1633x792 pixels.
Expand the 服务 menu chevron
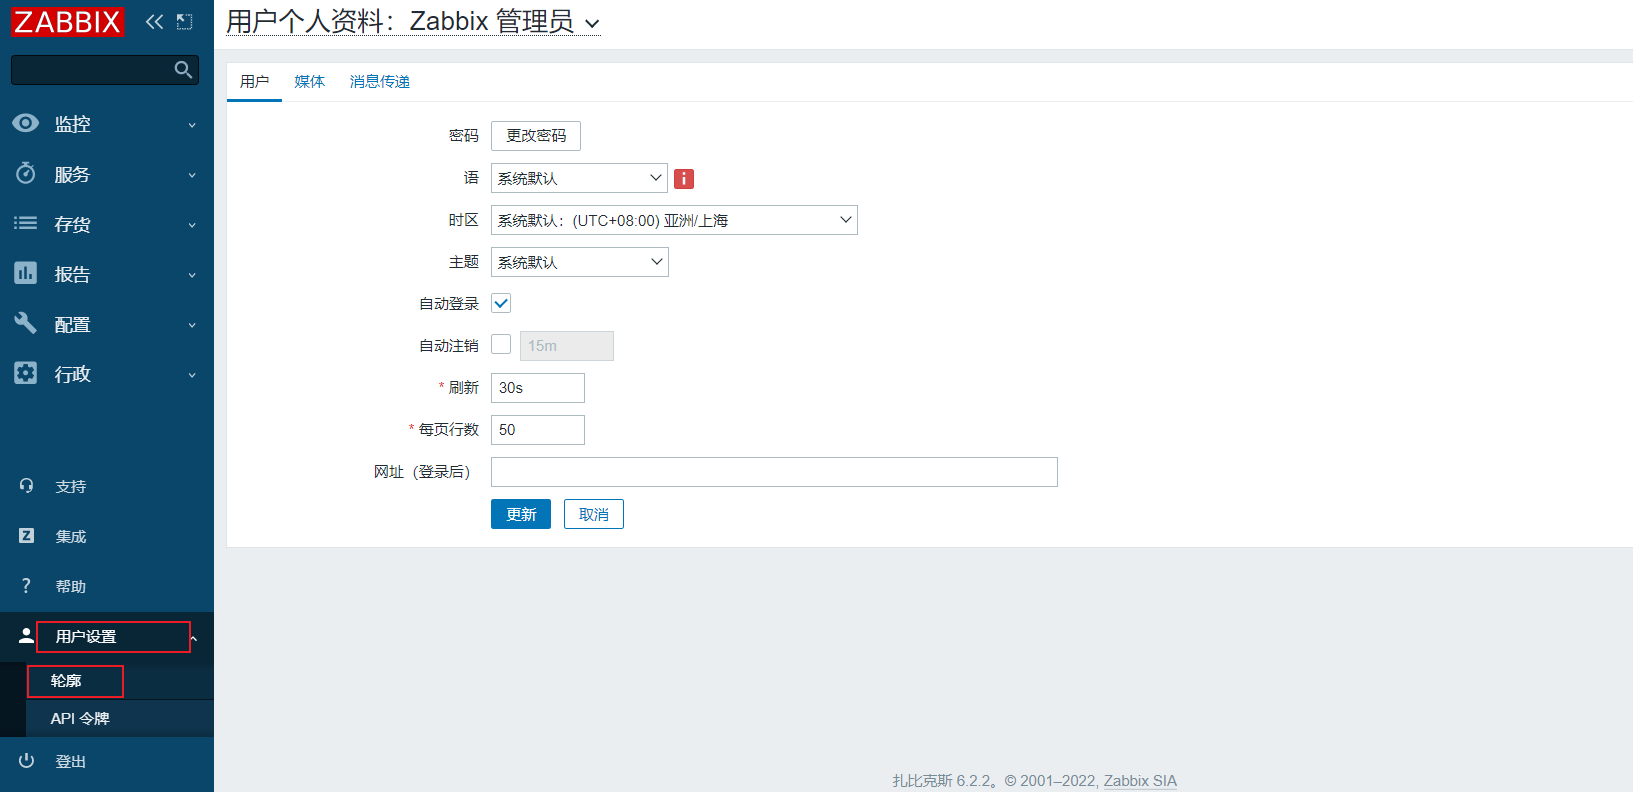192,175
